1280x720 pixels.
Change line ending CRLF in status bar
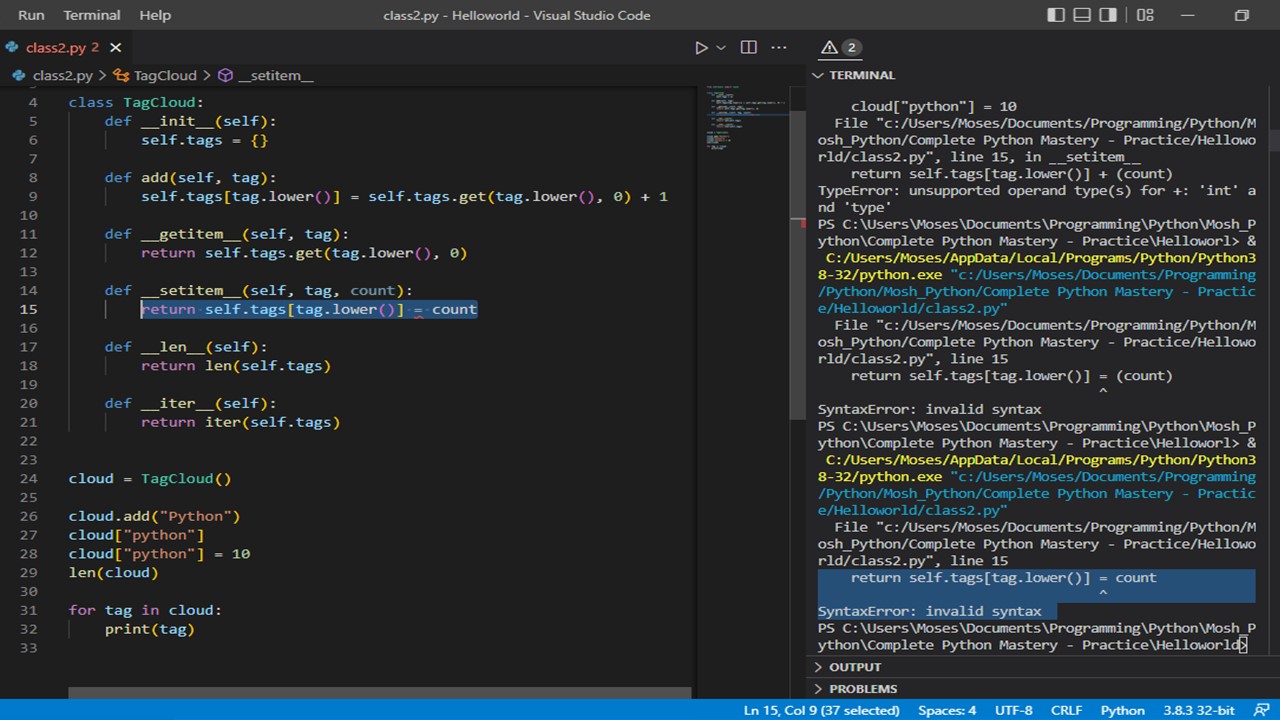pos(1066,710)
